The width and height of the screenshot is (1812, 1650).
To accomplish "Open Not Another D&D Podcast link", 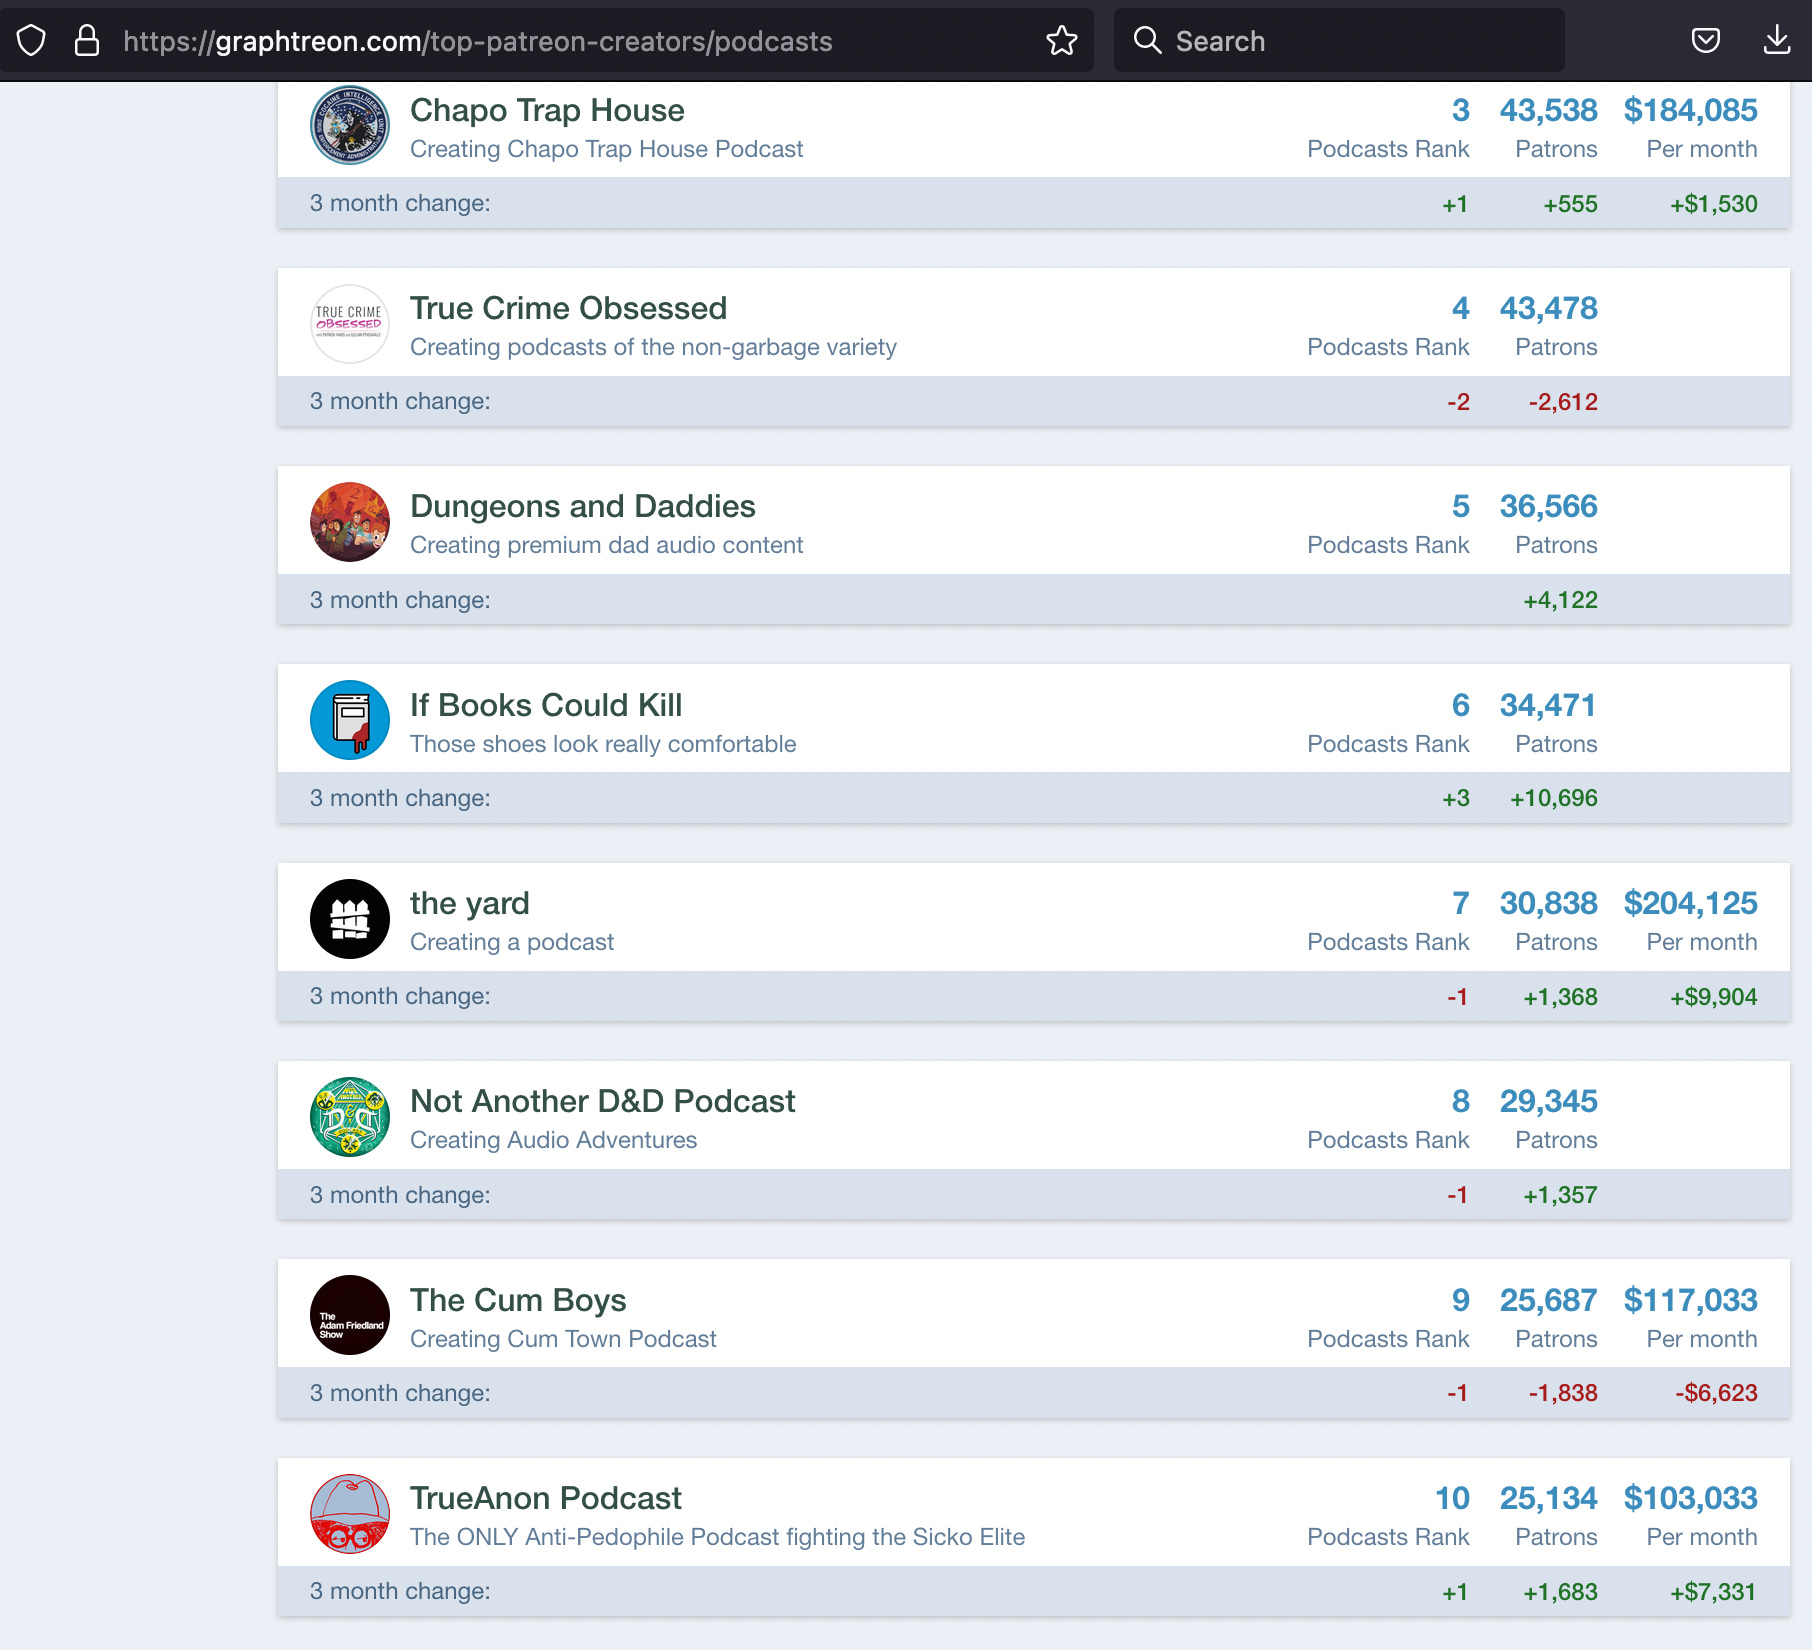I will [x=603, y=1101].
